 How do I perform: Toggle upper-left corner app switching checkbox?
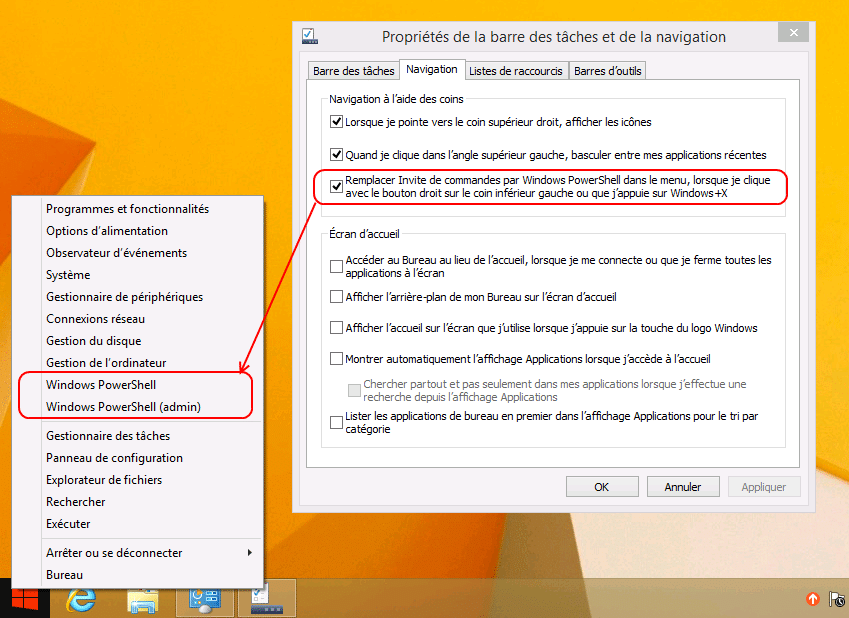[336, 155]
